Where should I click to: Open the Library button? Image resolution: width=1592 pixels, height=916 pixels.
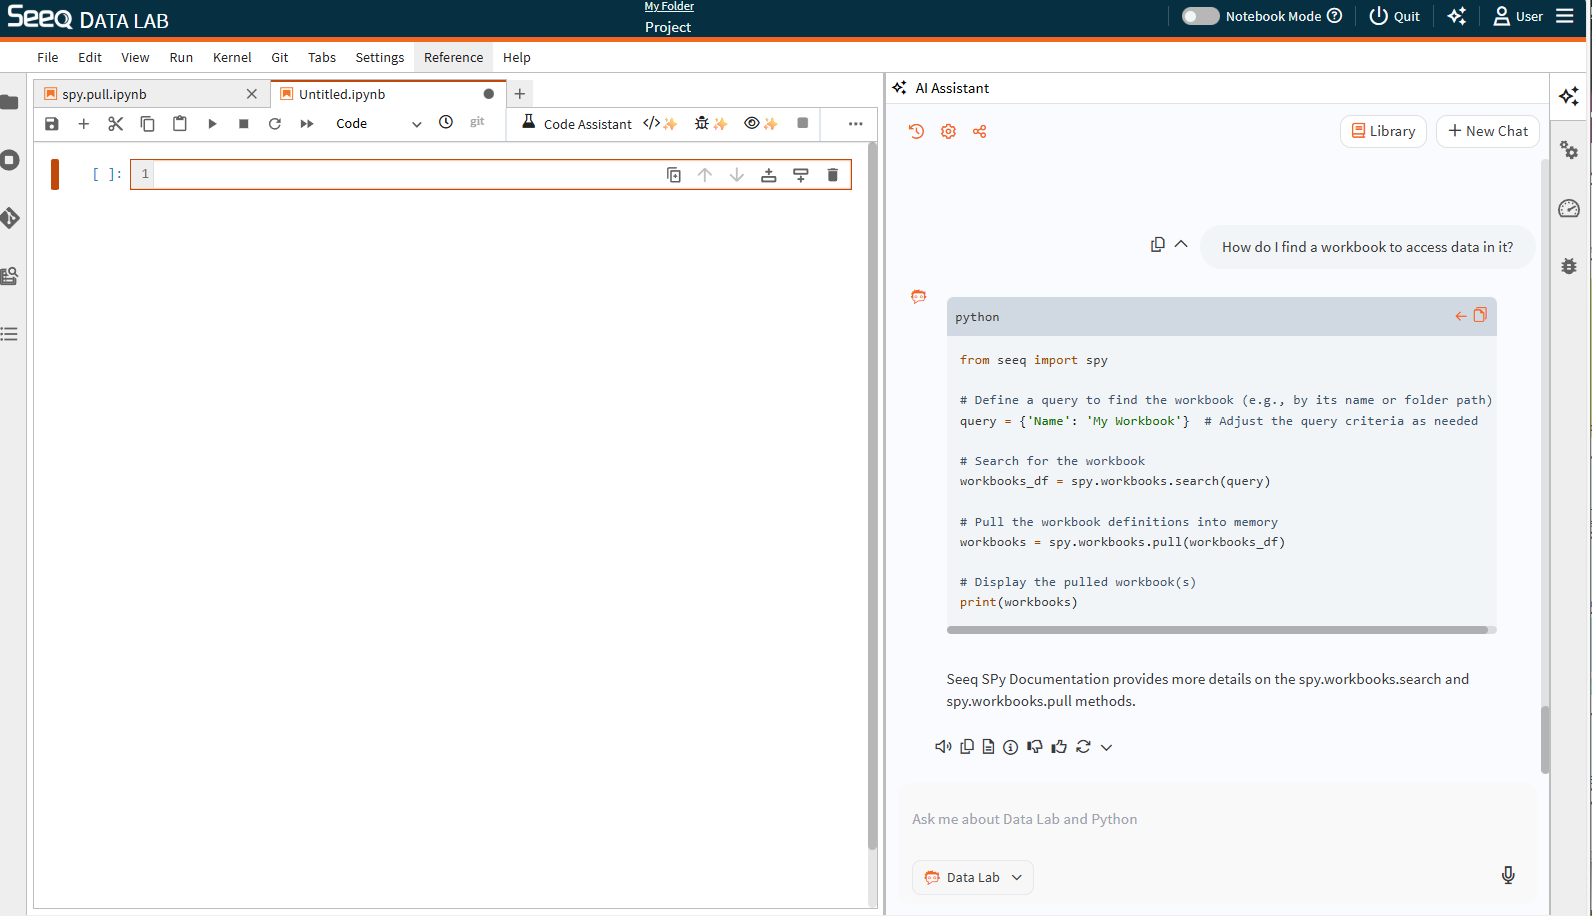[1383, 131]
